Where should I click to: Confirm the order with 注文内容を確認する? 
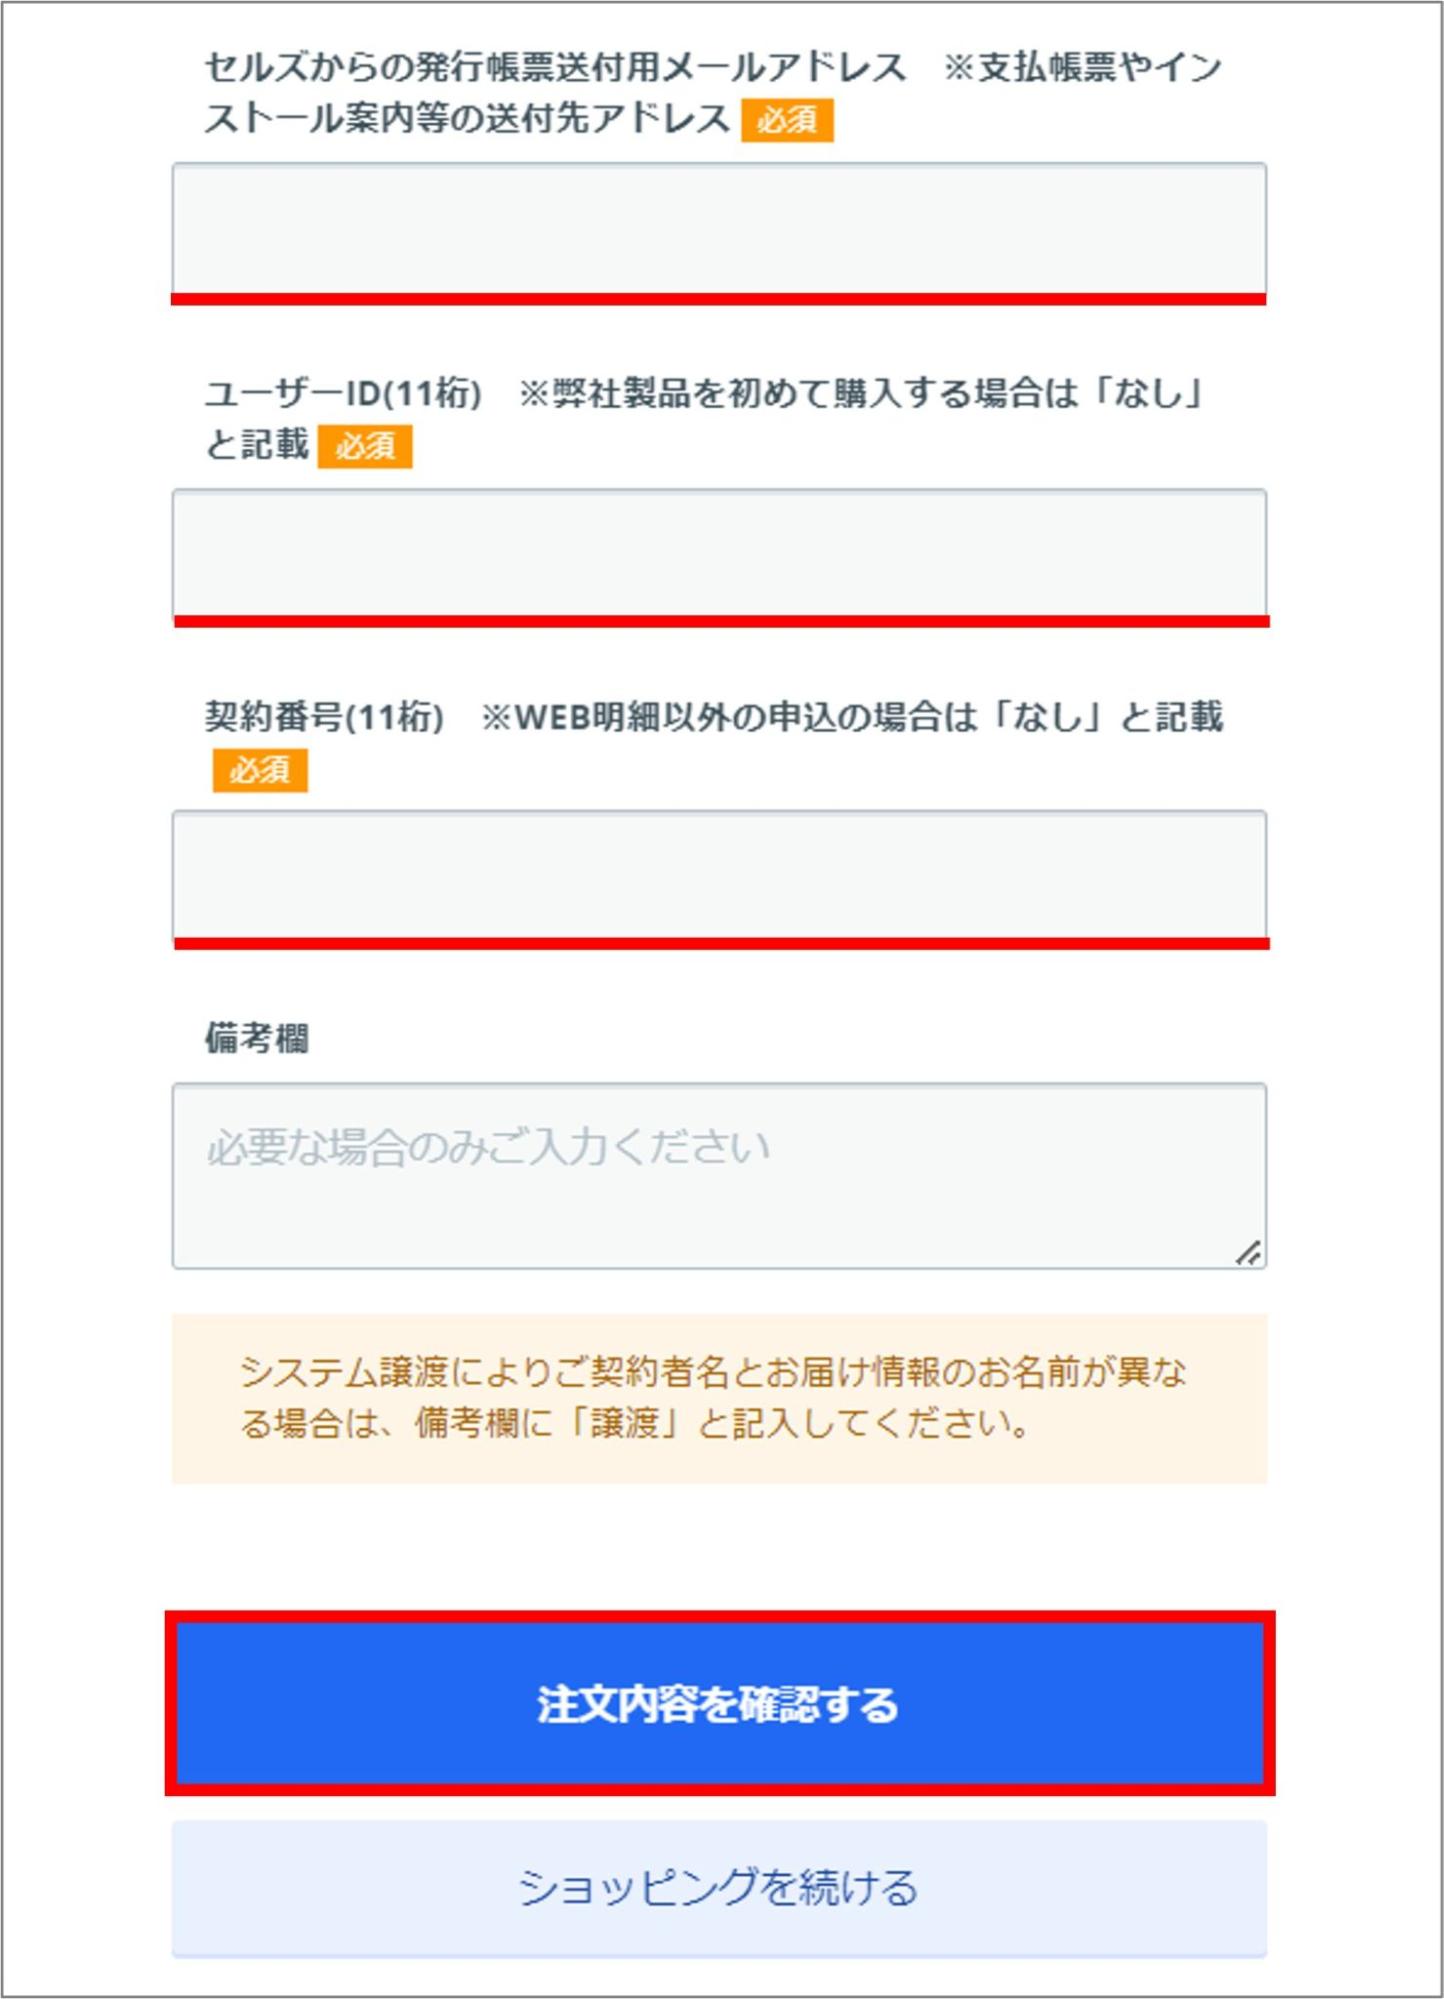719,1703
